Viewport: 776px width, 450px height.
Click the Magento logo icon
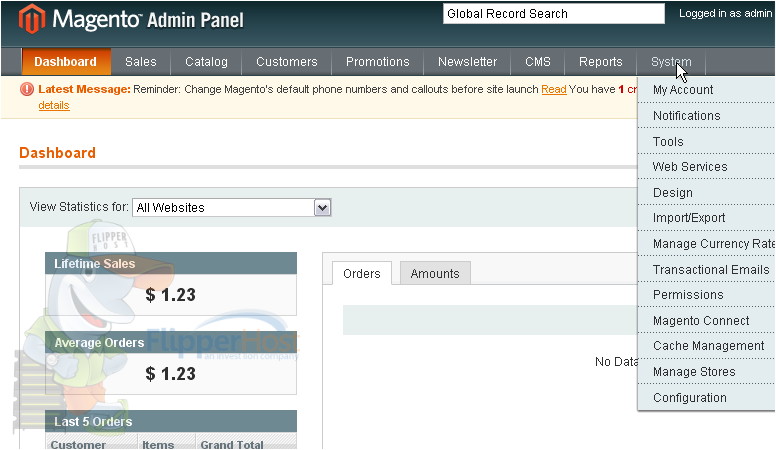[x=32, y=19]
